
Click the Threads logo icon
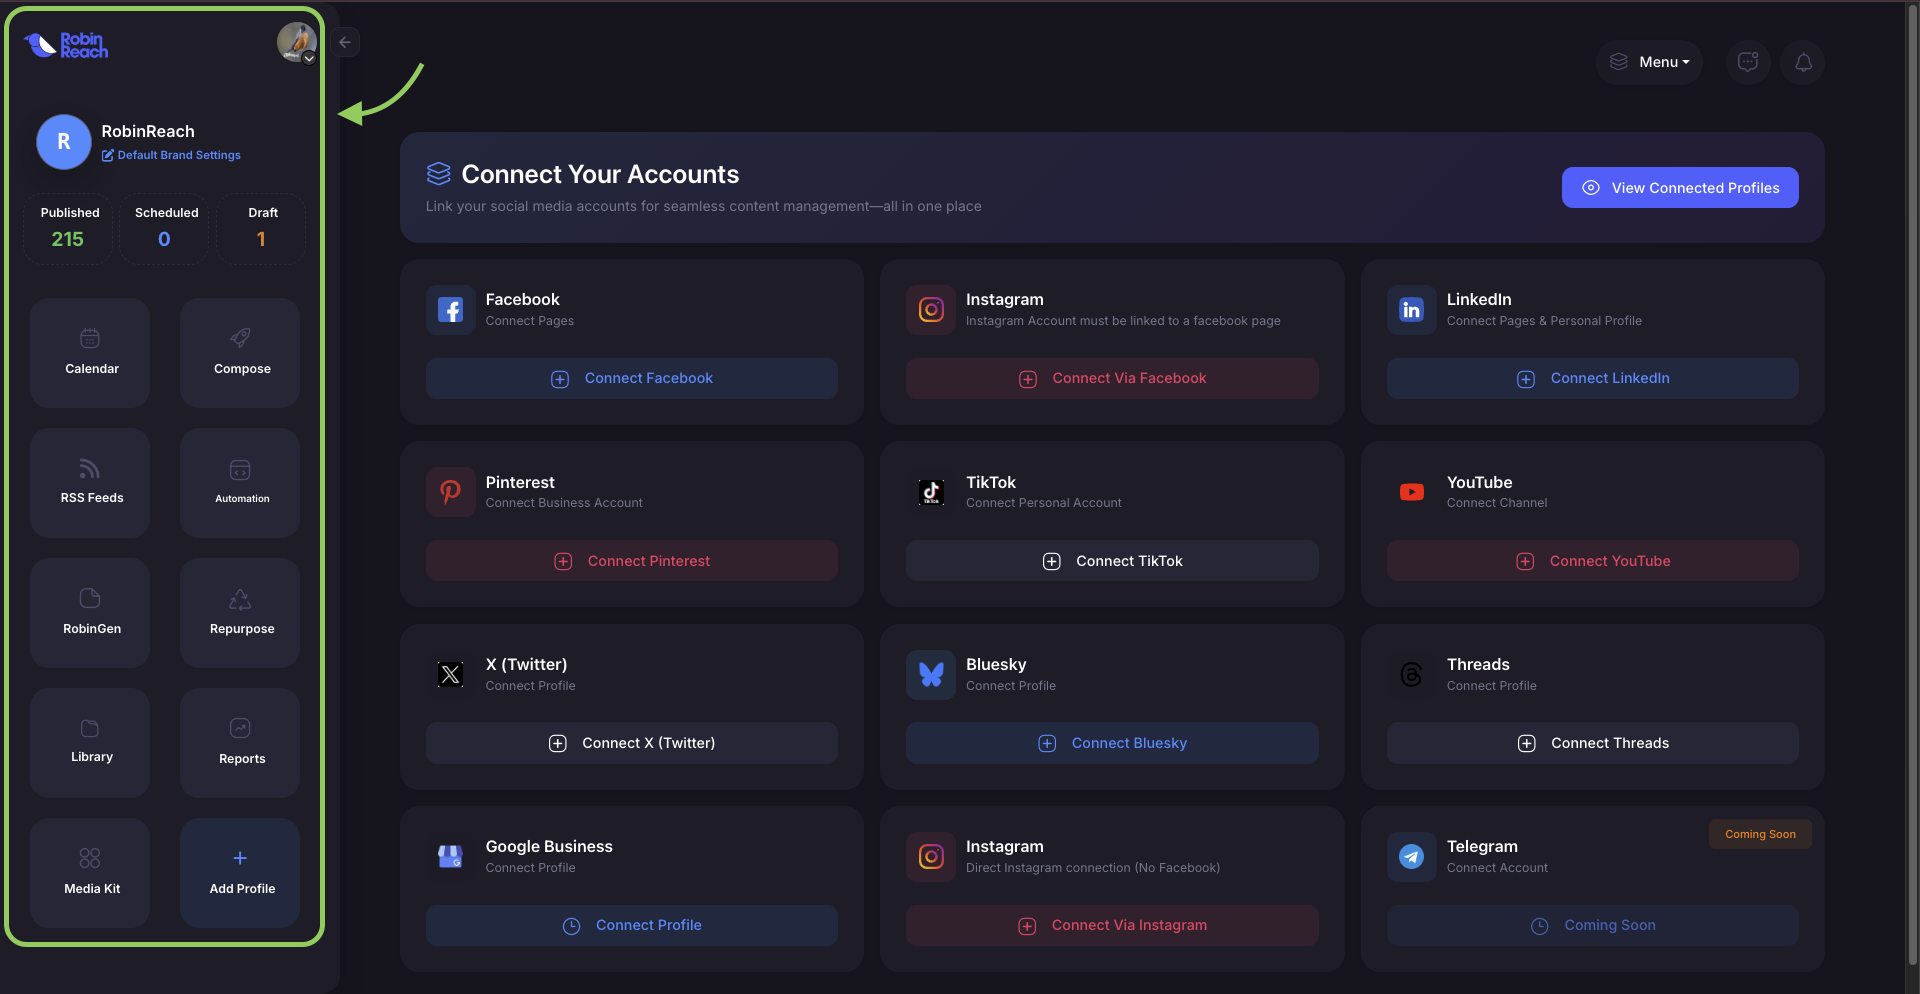[x=1411, y=674]
